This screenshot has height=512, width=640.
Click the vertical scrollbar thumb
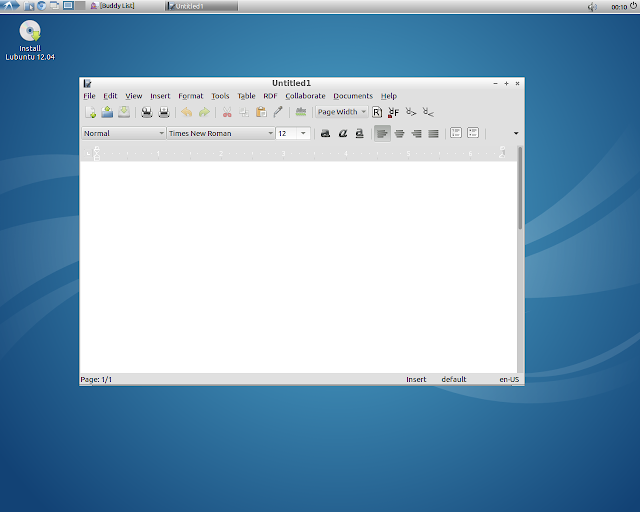[520, 187]
